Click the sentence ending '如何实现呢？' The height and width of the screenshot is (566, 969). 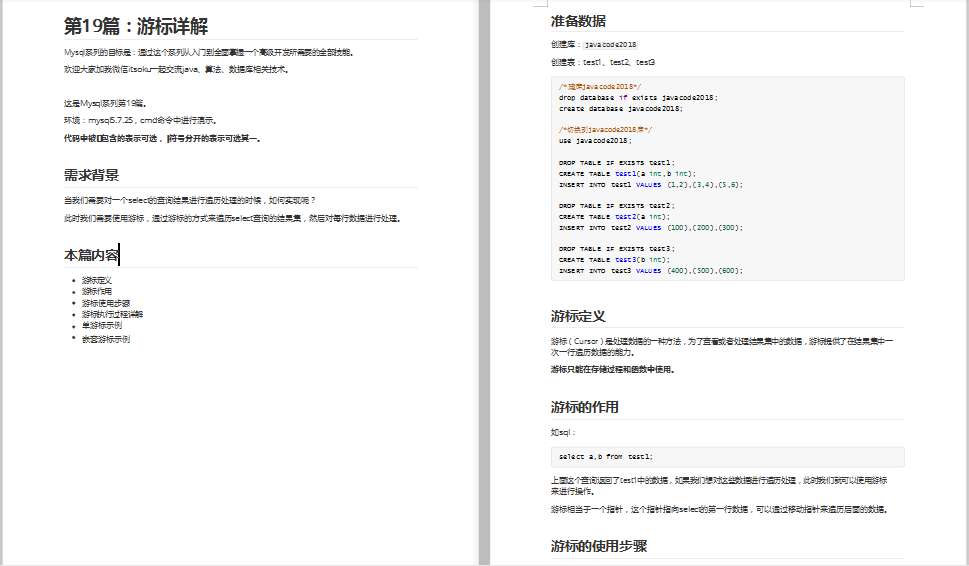pyautogui.click(x=190, y=200)
